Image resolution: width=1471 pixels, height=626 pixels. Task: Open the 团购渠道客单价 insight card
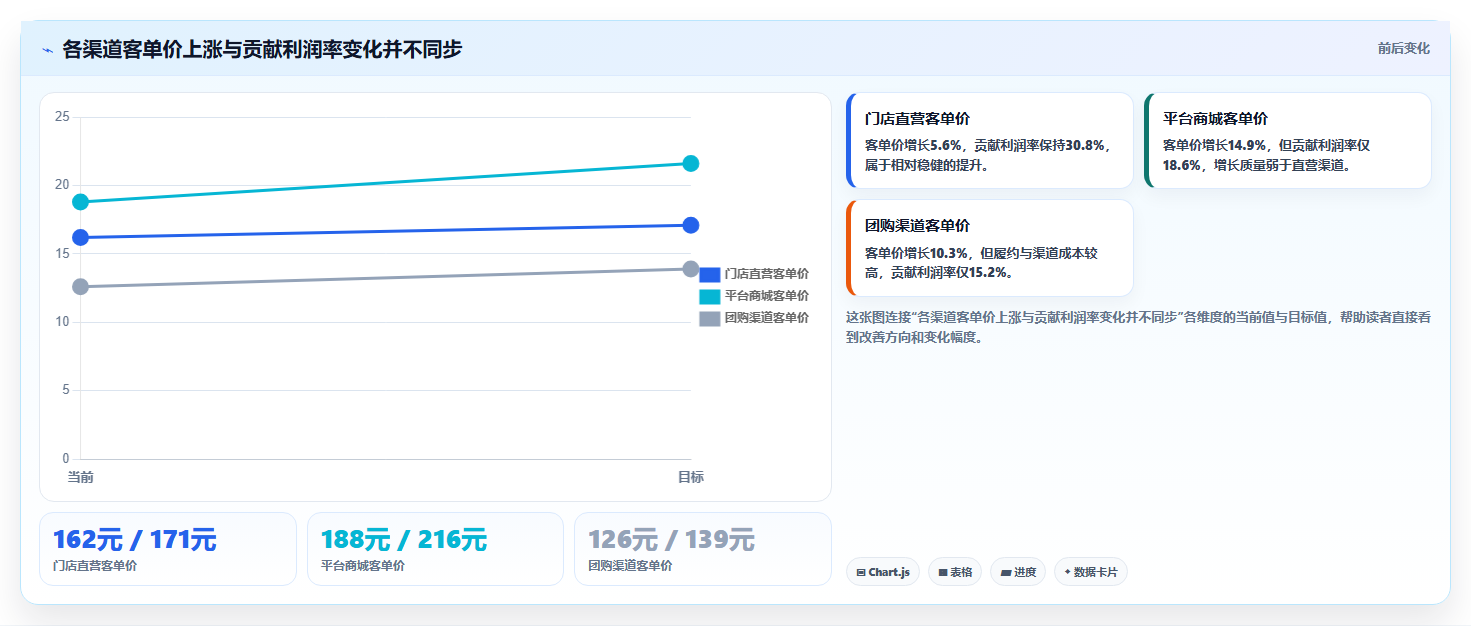(x=990, y=248)
